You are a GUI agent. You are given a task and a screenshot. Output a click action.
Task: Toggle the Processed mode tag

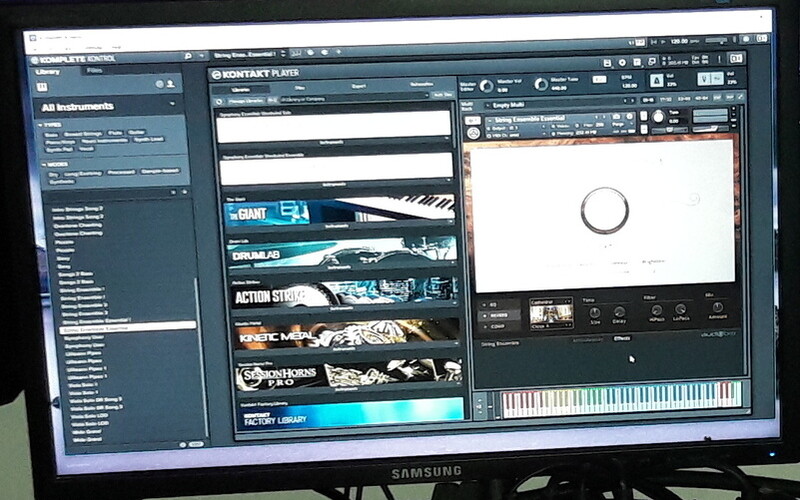(121, 172)
